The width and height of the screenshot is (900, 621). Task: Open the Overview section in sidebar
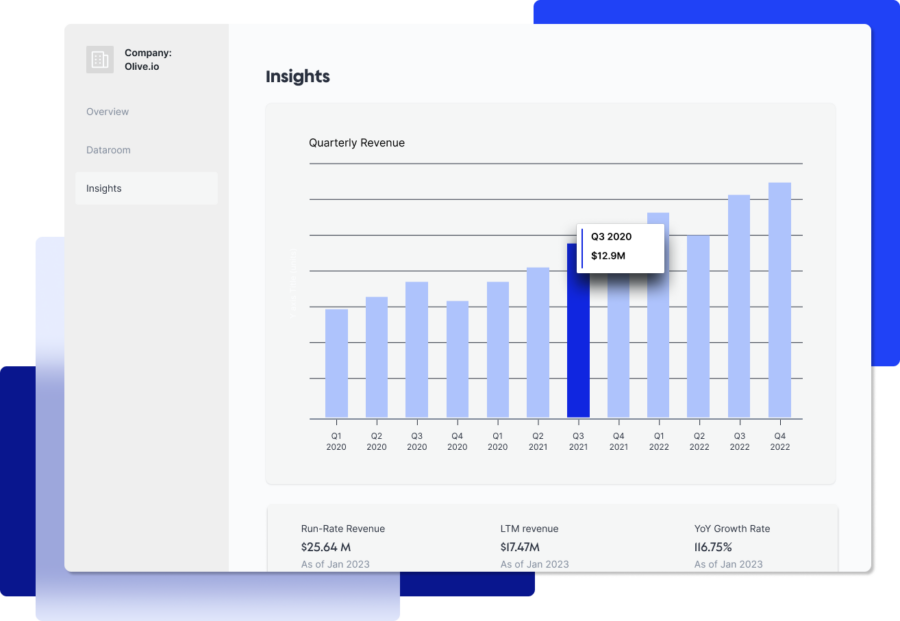coord(108,112)
